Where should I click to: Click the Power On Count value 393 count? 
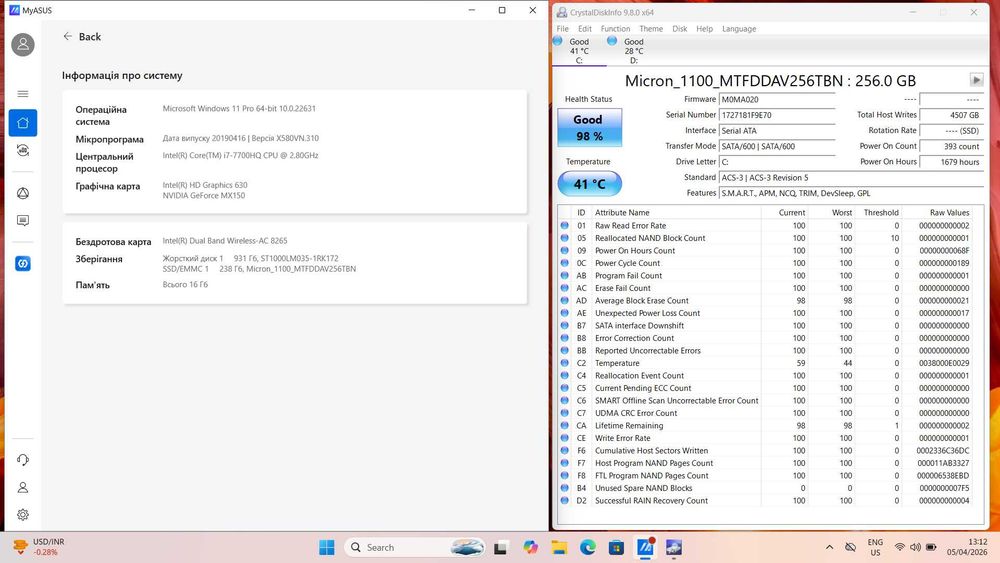(x=951, y=146)
